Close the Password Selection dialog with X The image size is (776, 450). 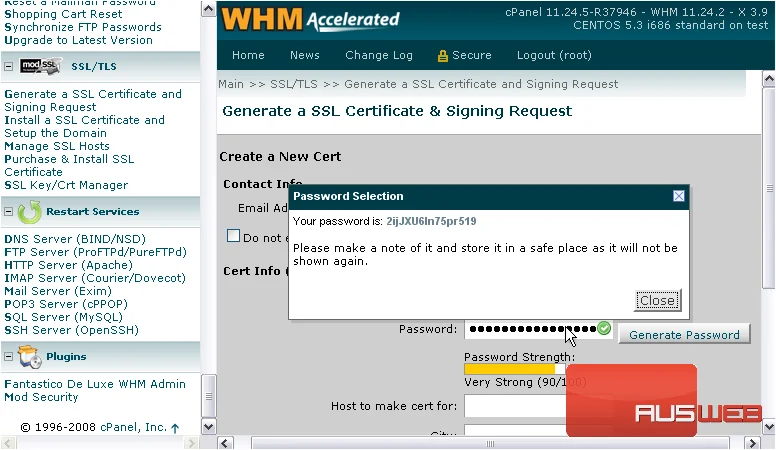coord(679,196)
